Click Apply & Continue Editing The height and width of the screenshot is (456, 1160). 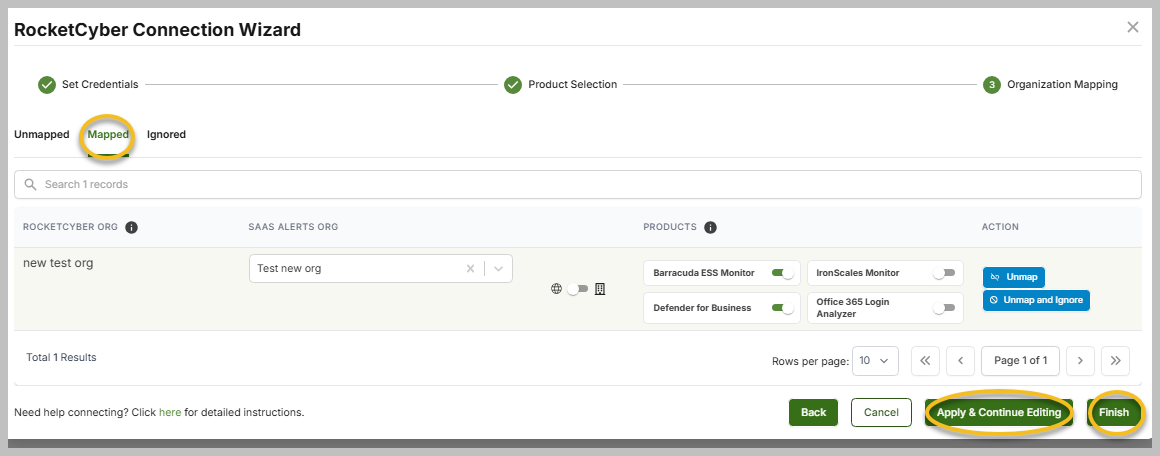(x=999, y=412)
